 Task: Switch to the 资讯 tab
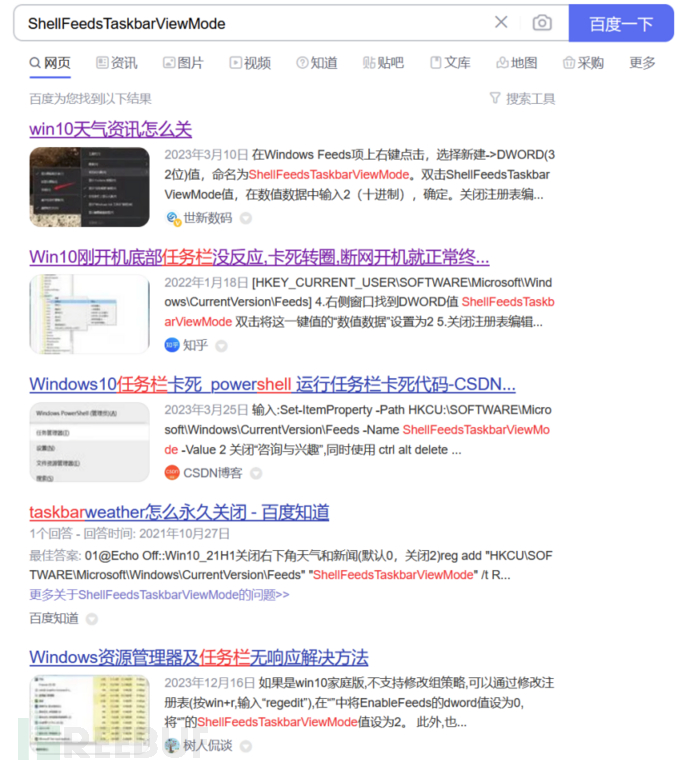pos(116,63)
